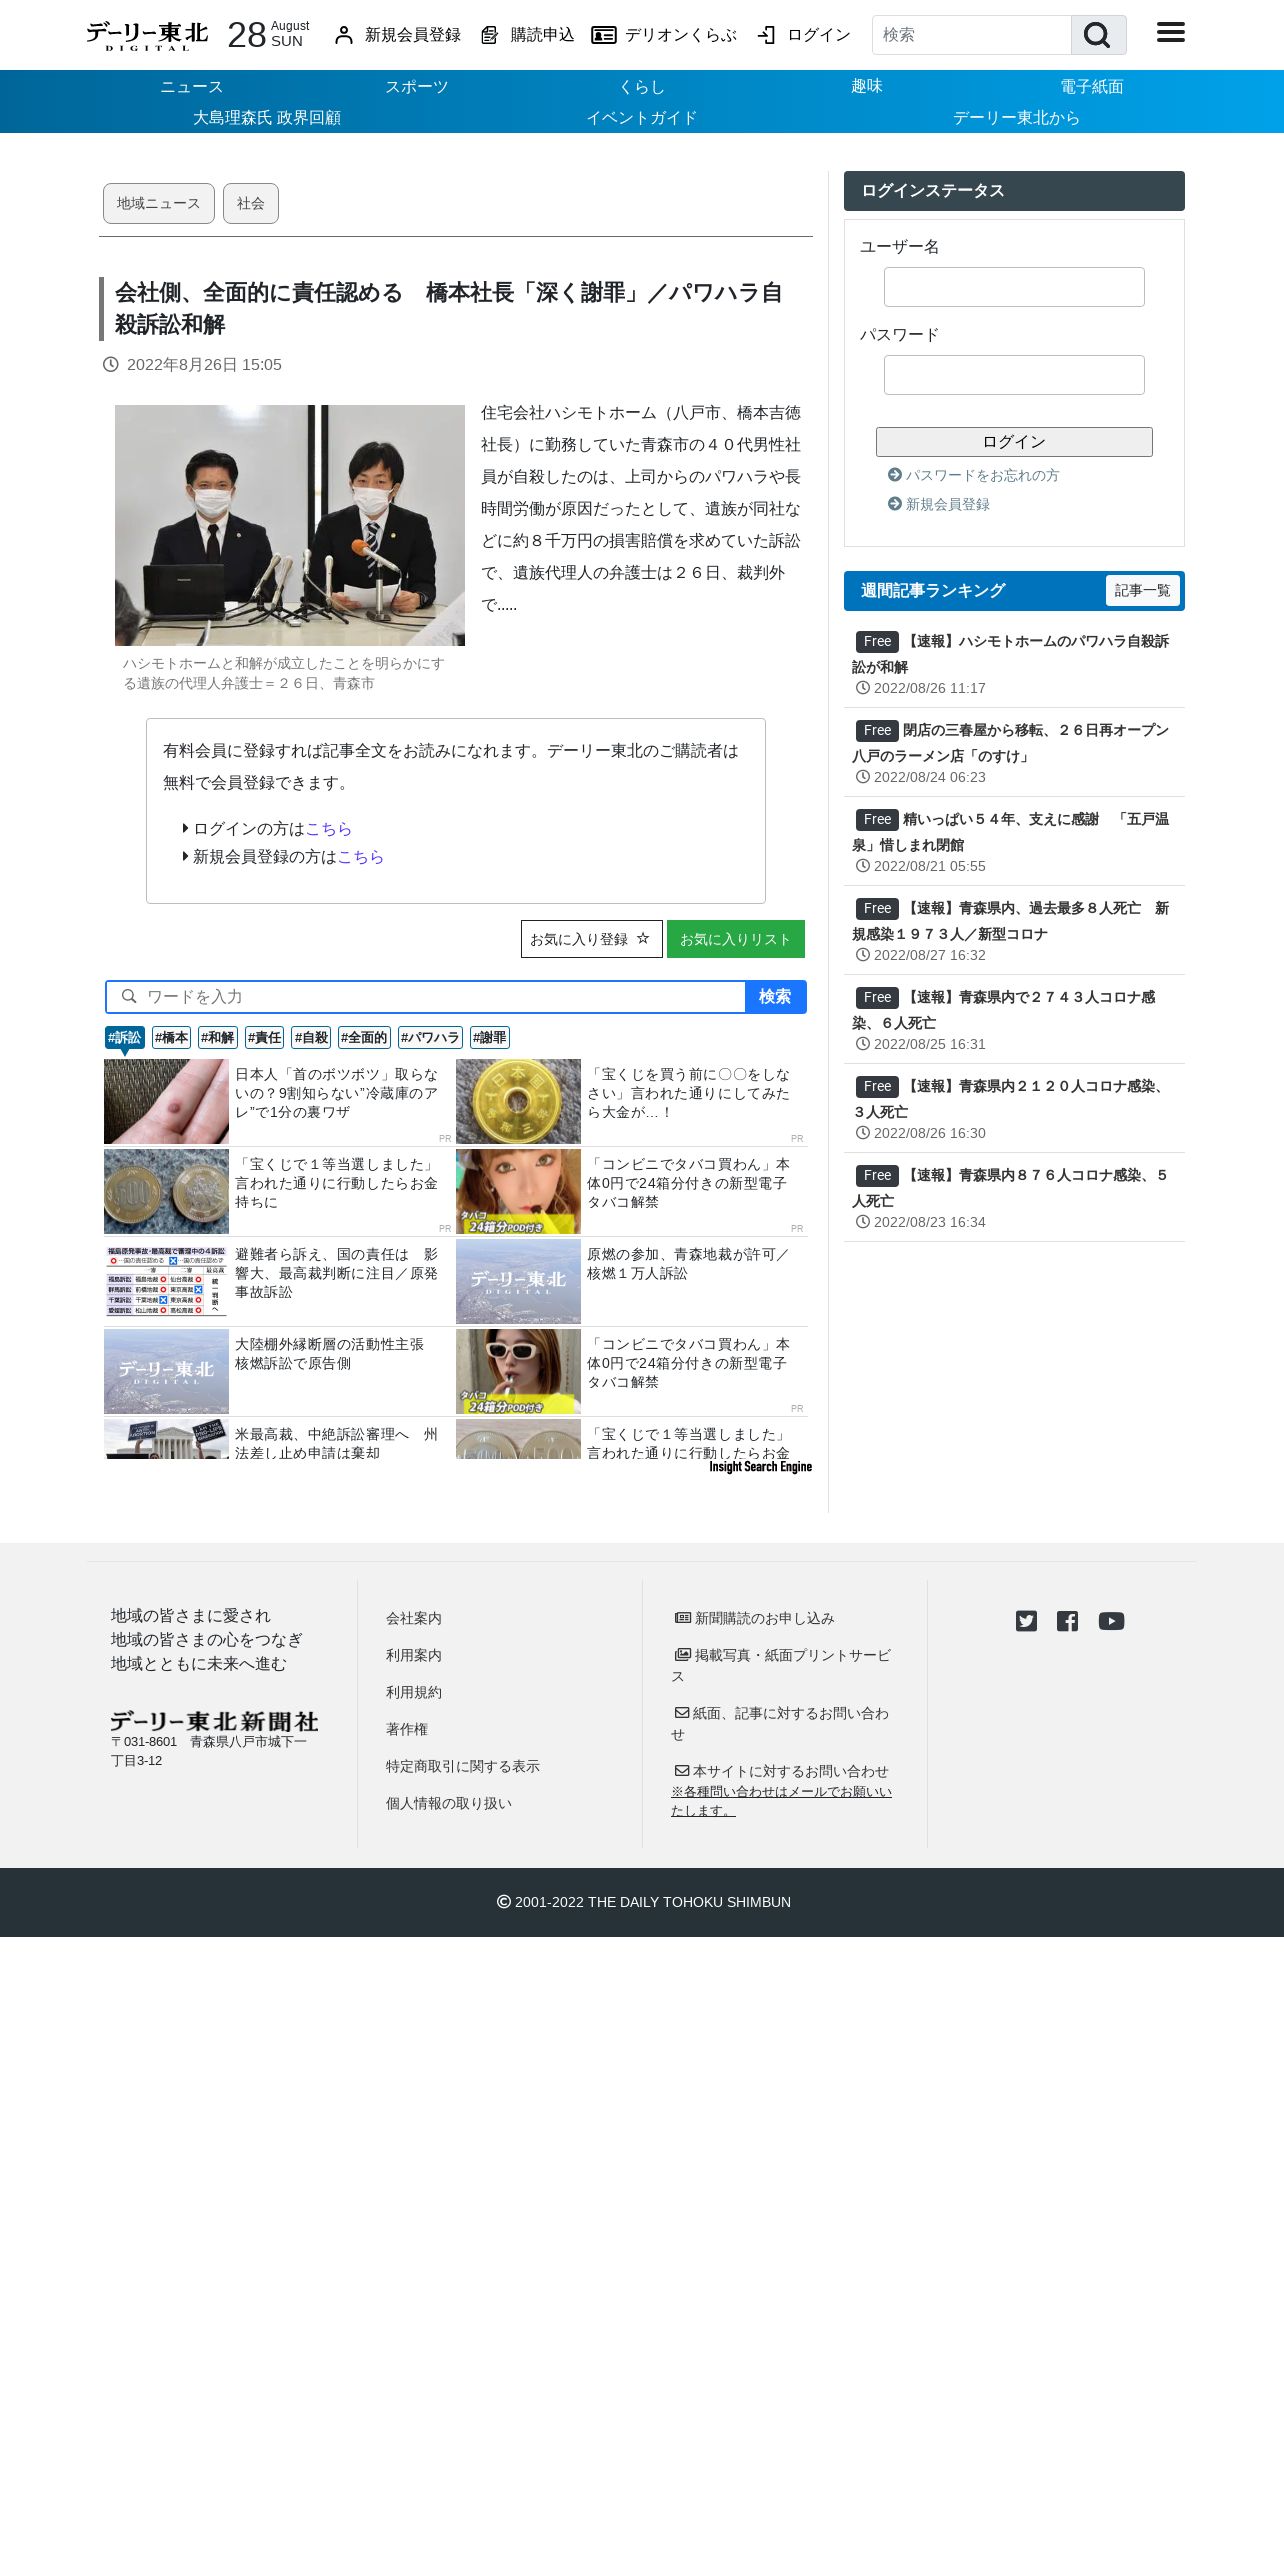Focus the パスワード input field
Image resolution: width=1284 pixels, height=2568 pixels.
[x=1014, y=375]
